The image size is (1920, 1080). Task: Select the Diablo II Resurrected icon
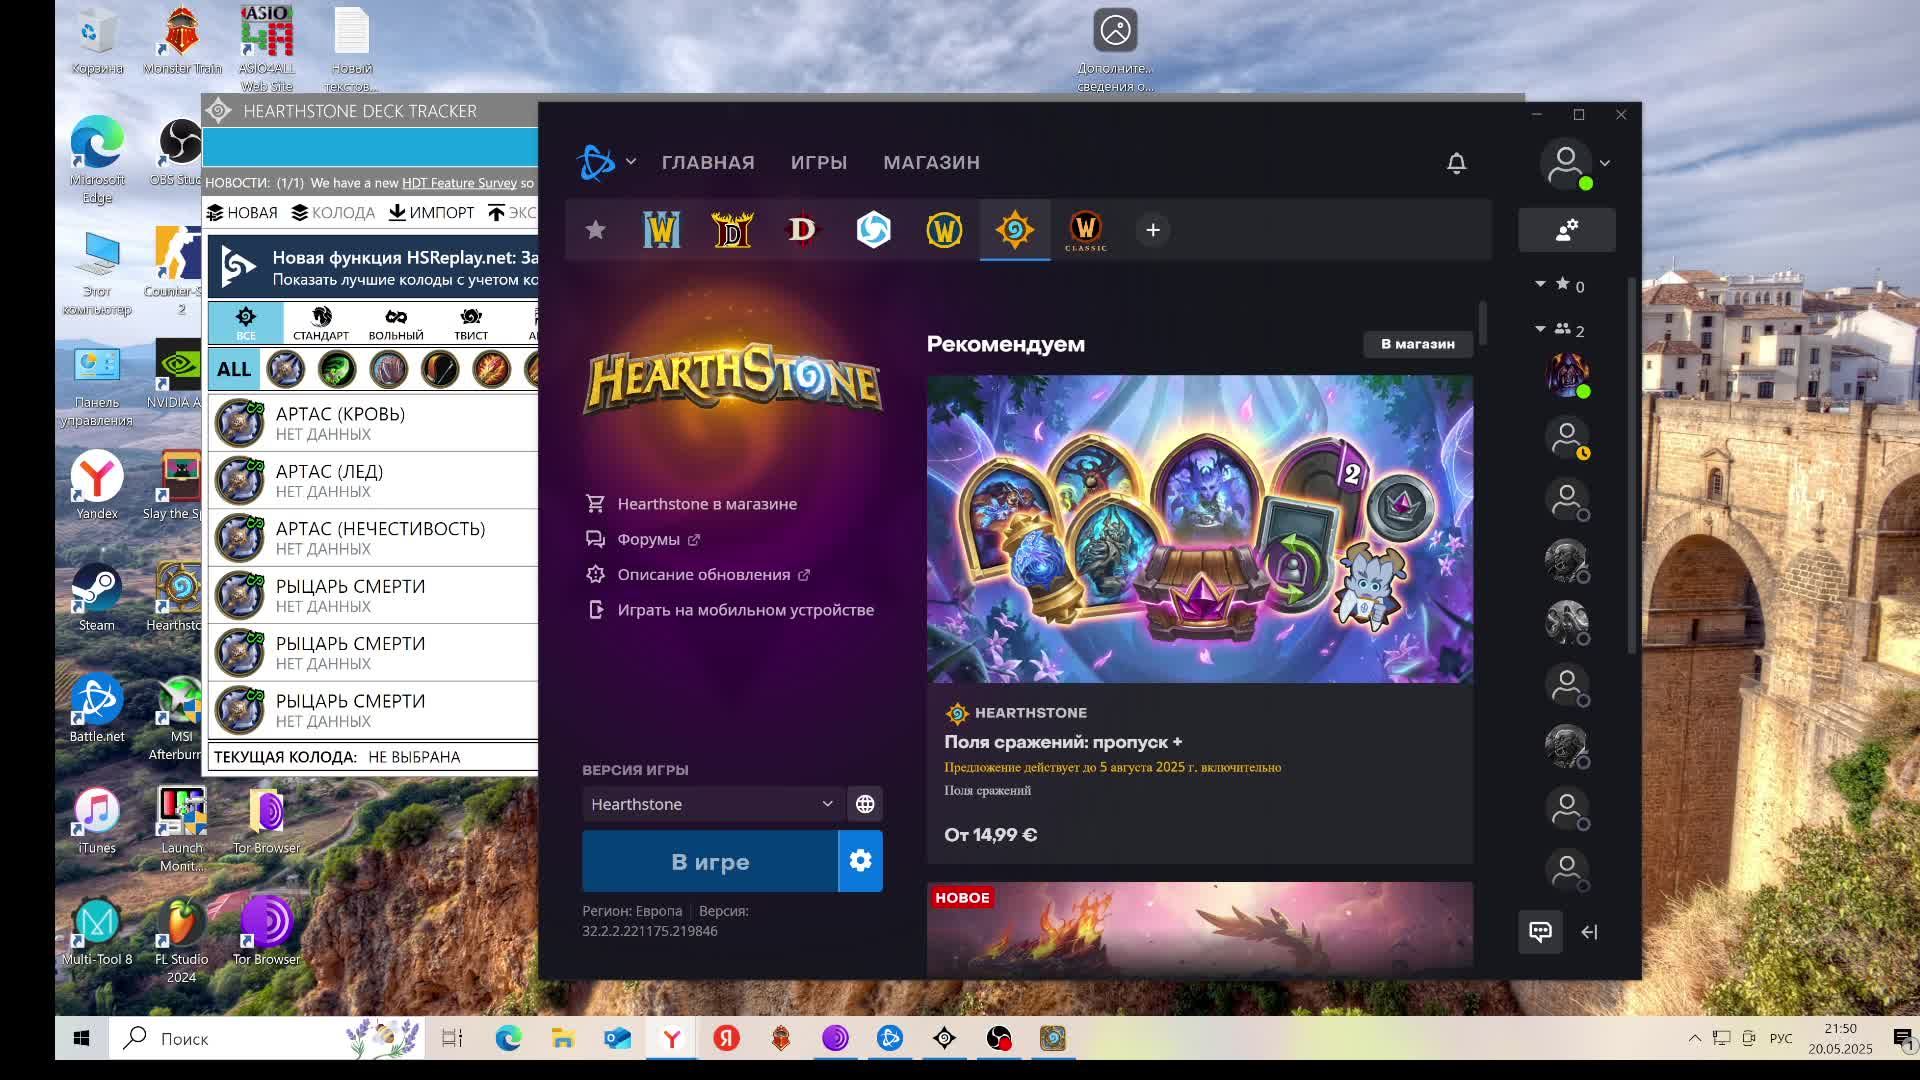click(x=732, y=230)
